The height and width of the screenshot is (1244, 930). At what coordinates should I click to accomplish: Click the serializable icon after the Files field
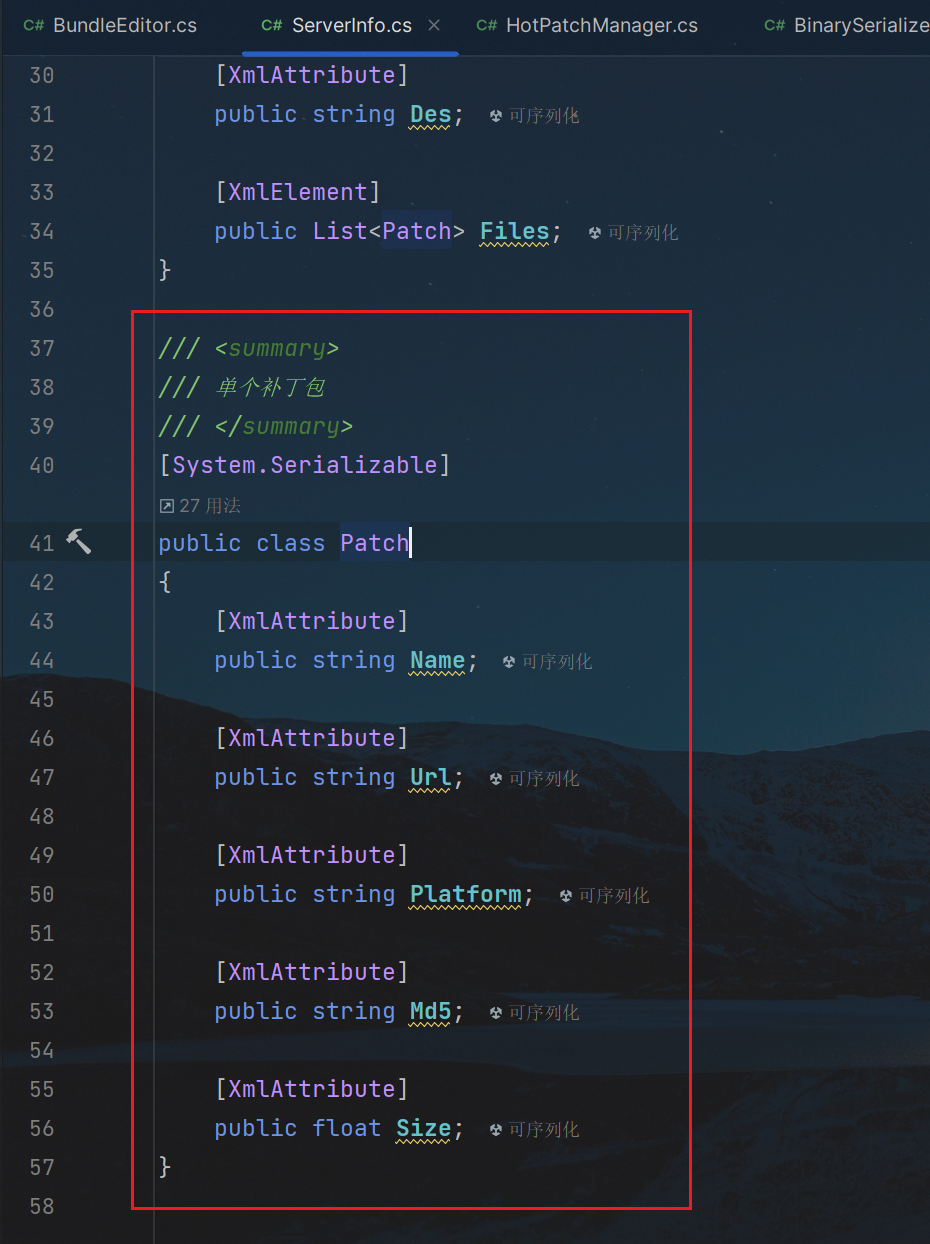pos(595,233)
